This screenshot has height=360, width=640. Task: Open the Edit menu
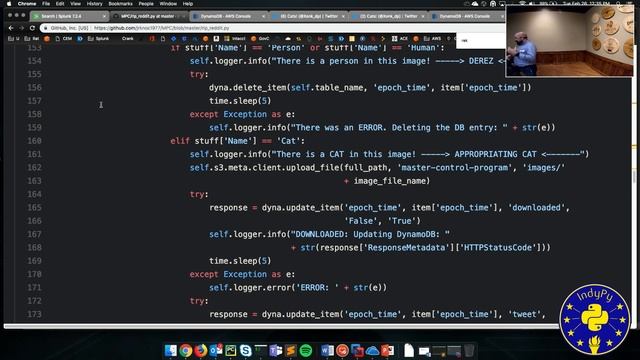(60, 4)
